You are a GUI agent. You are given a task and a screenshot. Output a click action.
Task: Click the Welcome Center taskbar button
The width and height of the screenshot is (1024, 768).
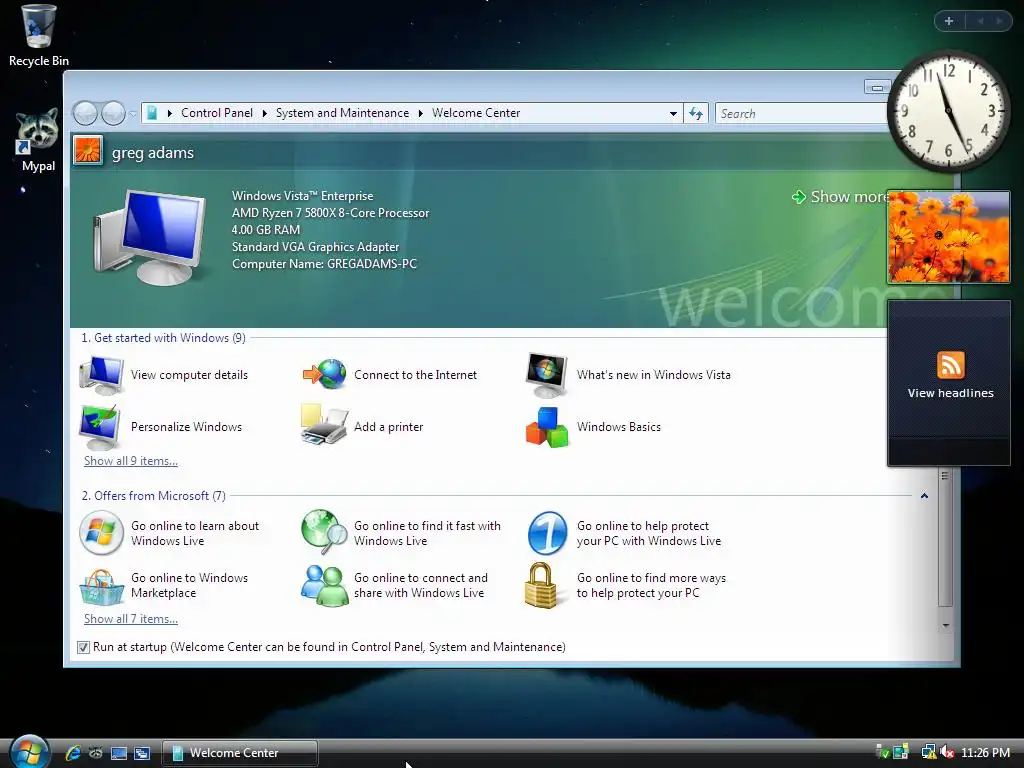coord(240,753)
